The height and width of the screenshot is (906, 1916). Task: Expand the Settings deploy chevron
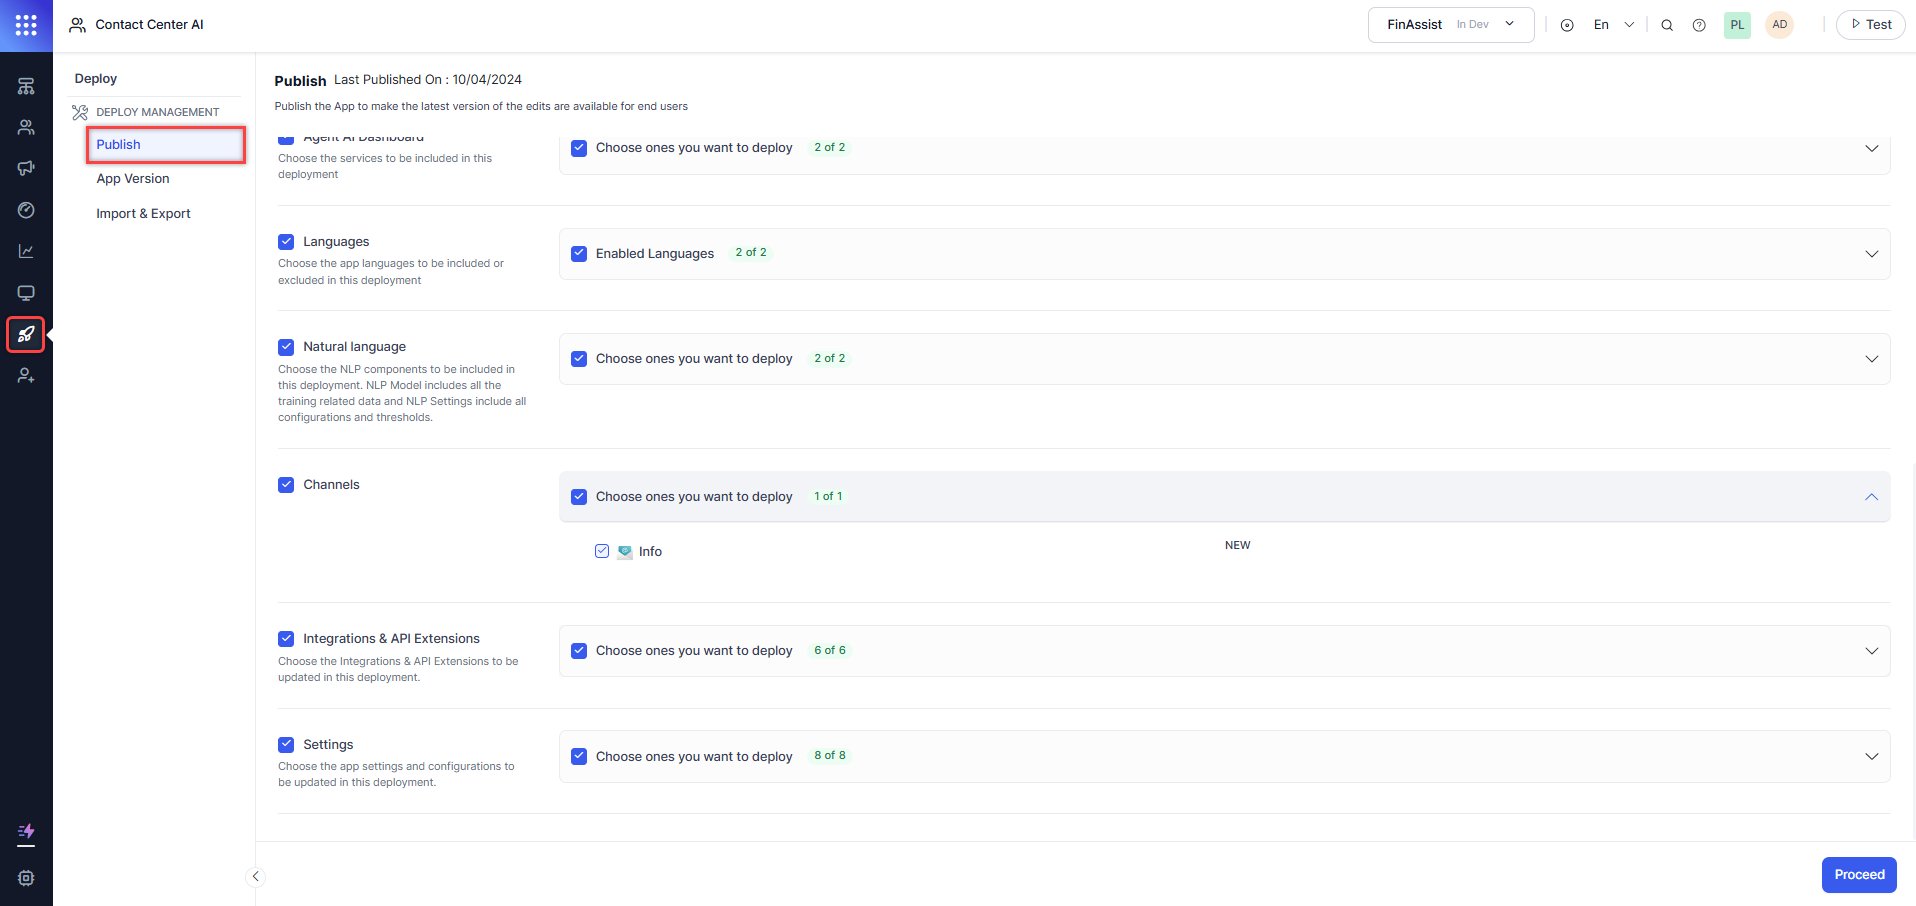coord(1872,757)
